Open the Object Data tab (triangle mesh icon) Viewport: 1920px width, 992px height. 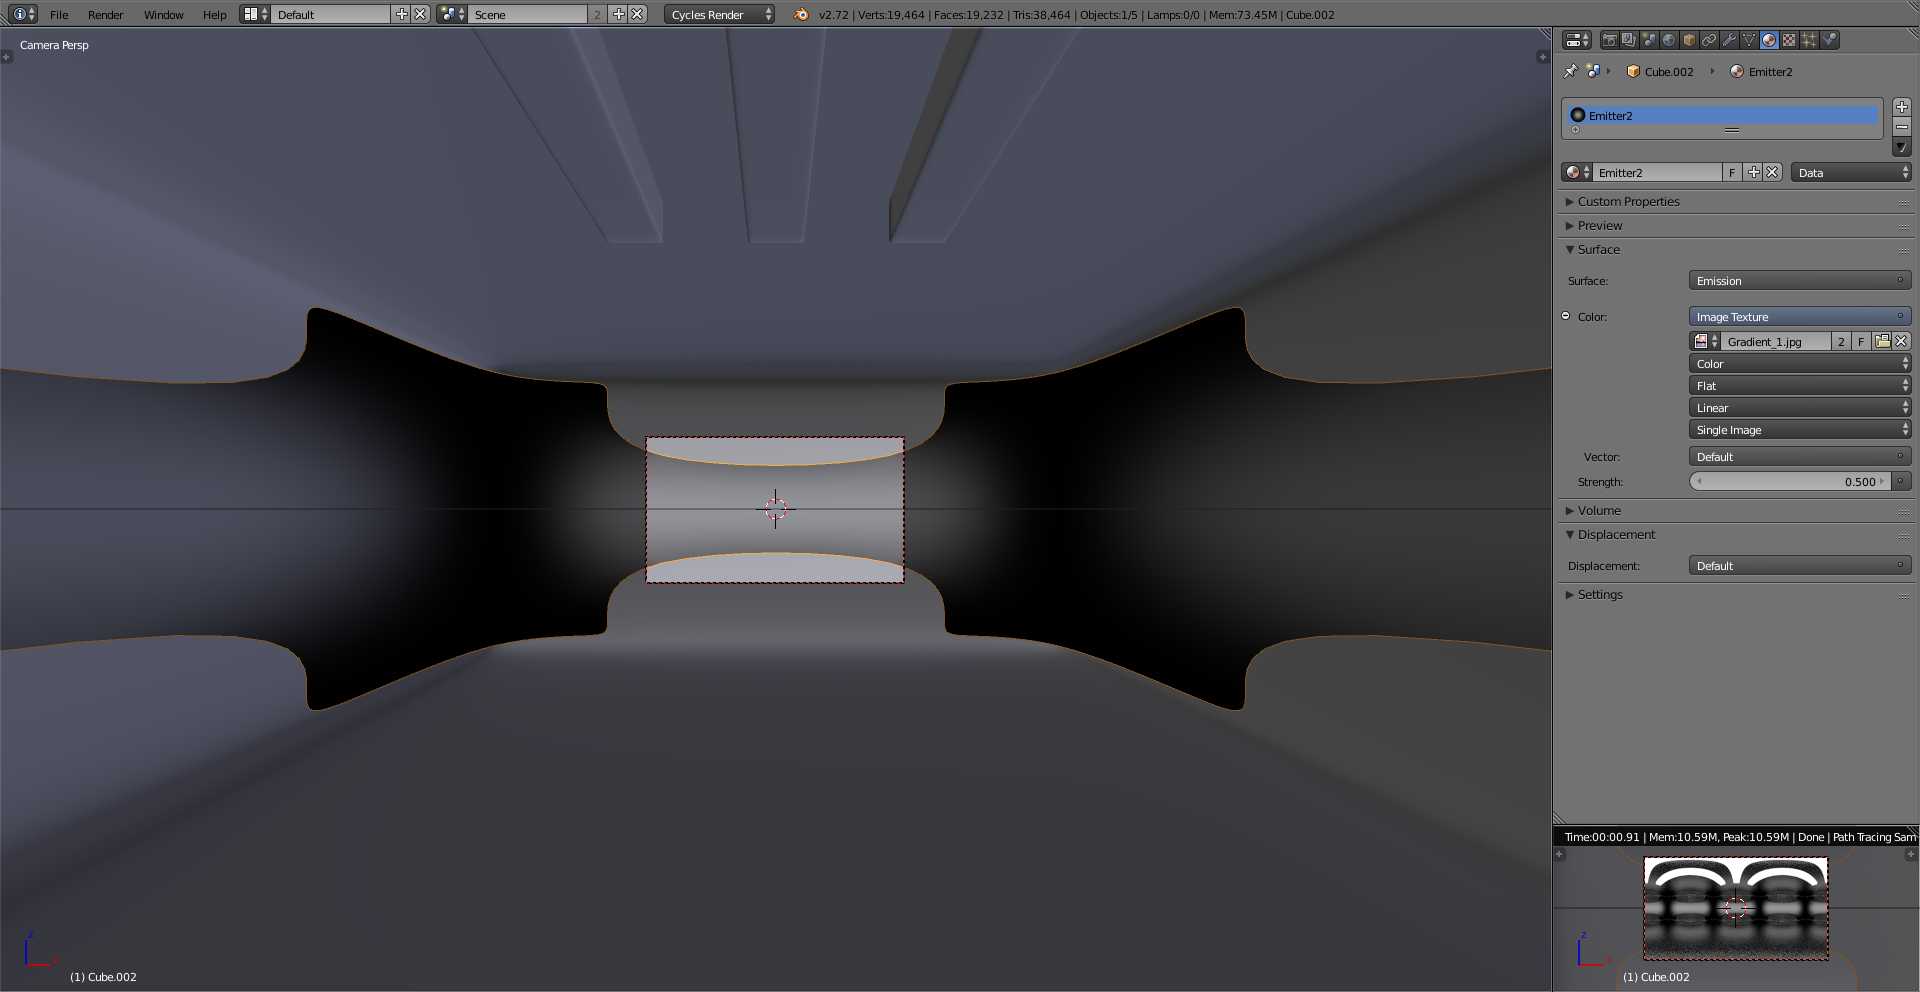tap(1749, 40)
